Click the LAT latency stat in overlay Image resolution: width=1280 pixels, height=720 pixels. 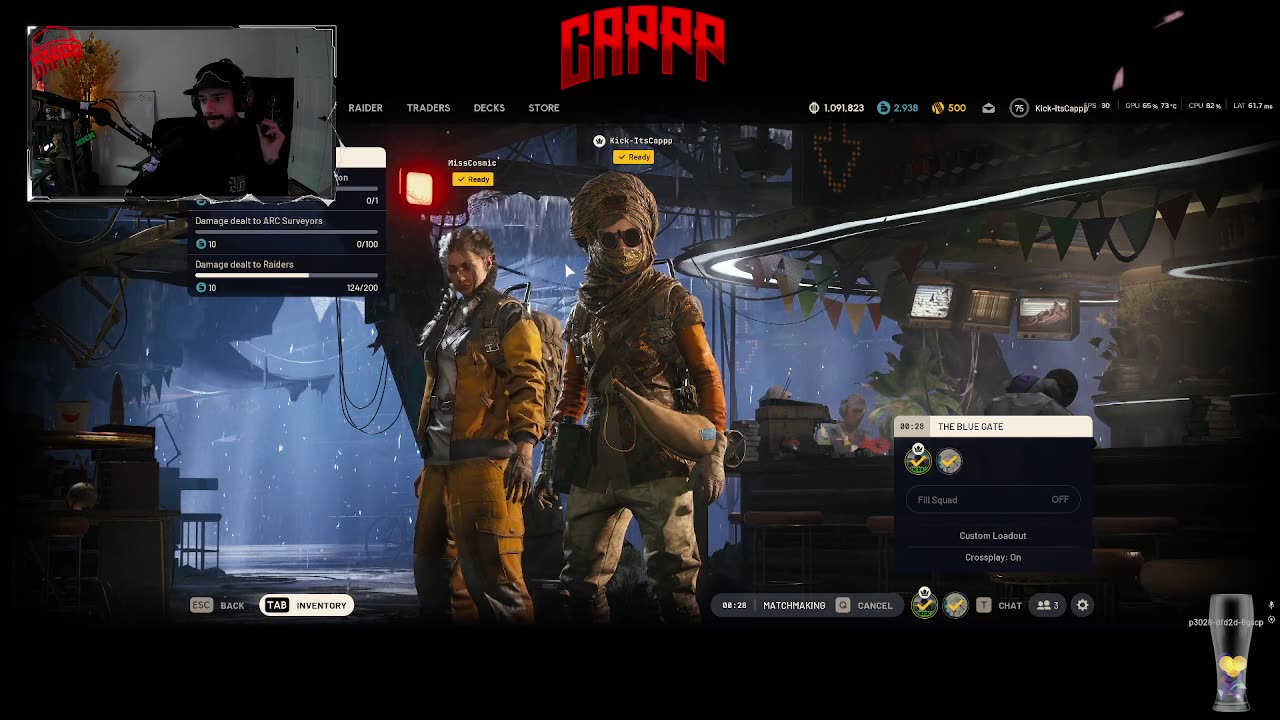coord(1253,105)
